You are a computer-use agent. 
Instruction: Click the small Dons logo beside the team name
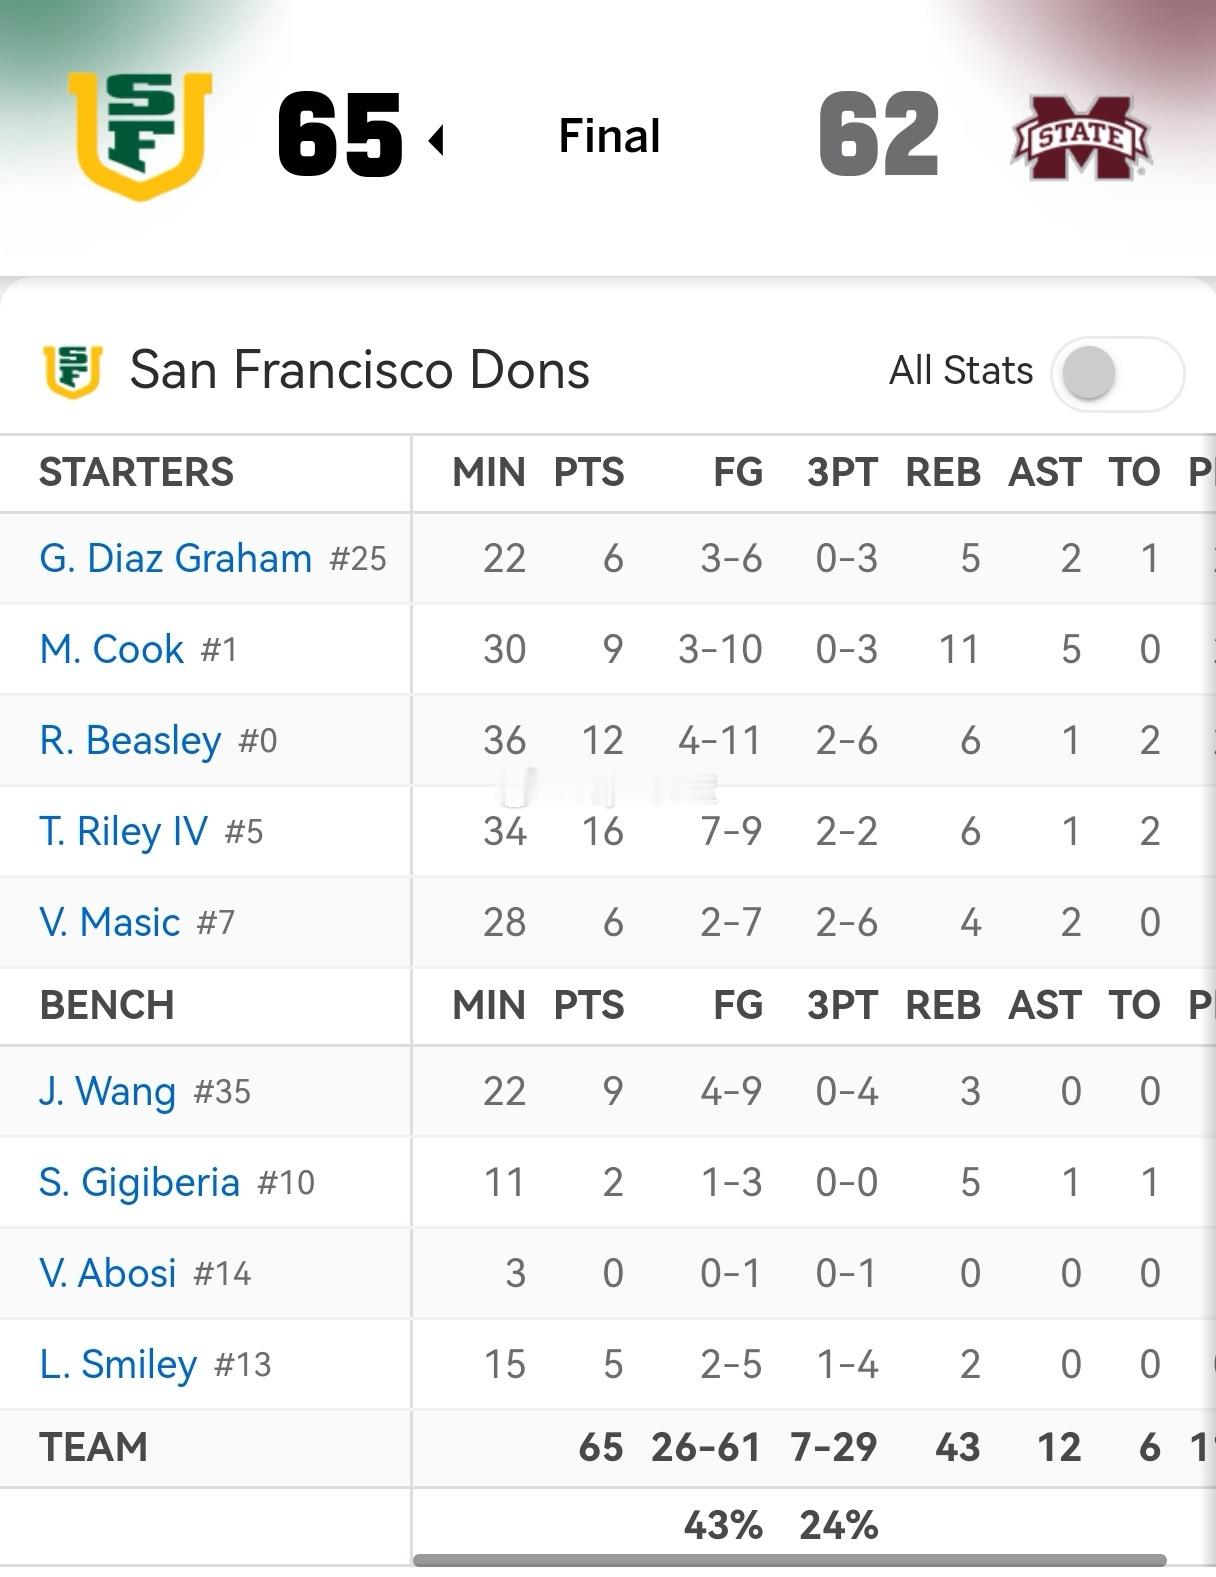pyautogui.click(x=73, y=371)
